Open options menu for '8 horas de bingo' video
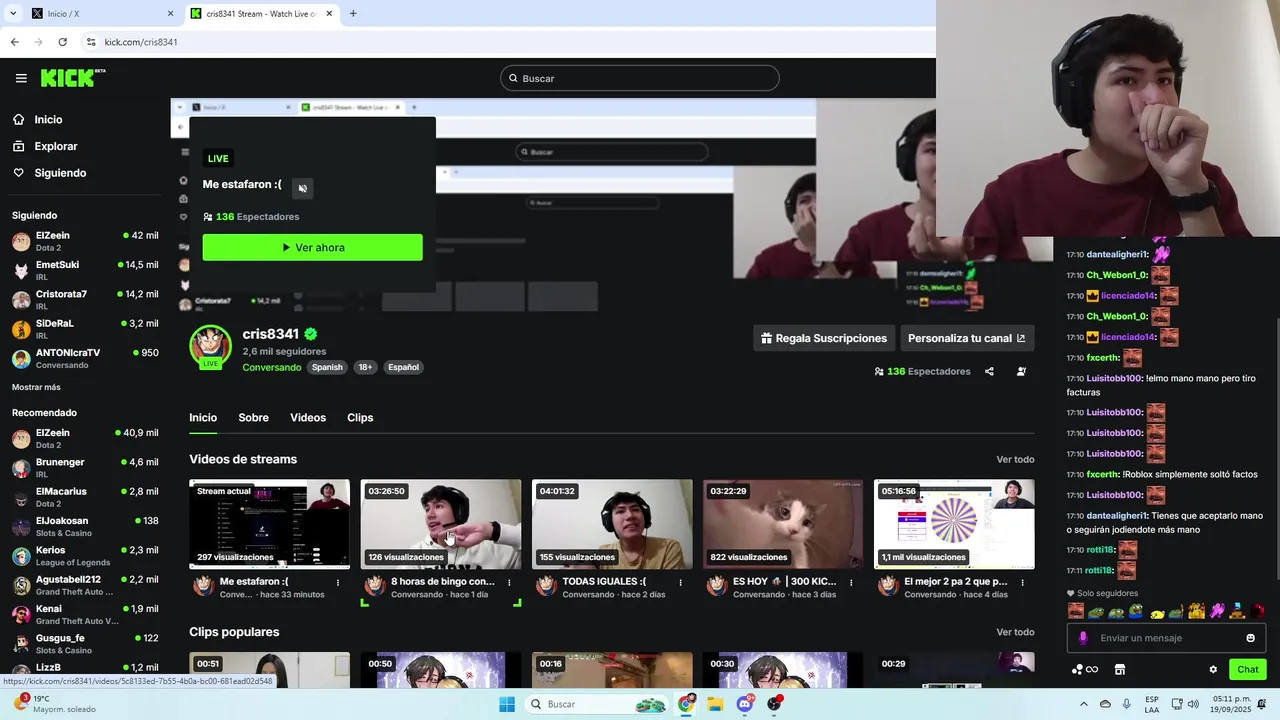1280x720 pixels. point(509,582)
